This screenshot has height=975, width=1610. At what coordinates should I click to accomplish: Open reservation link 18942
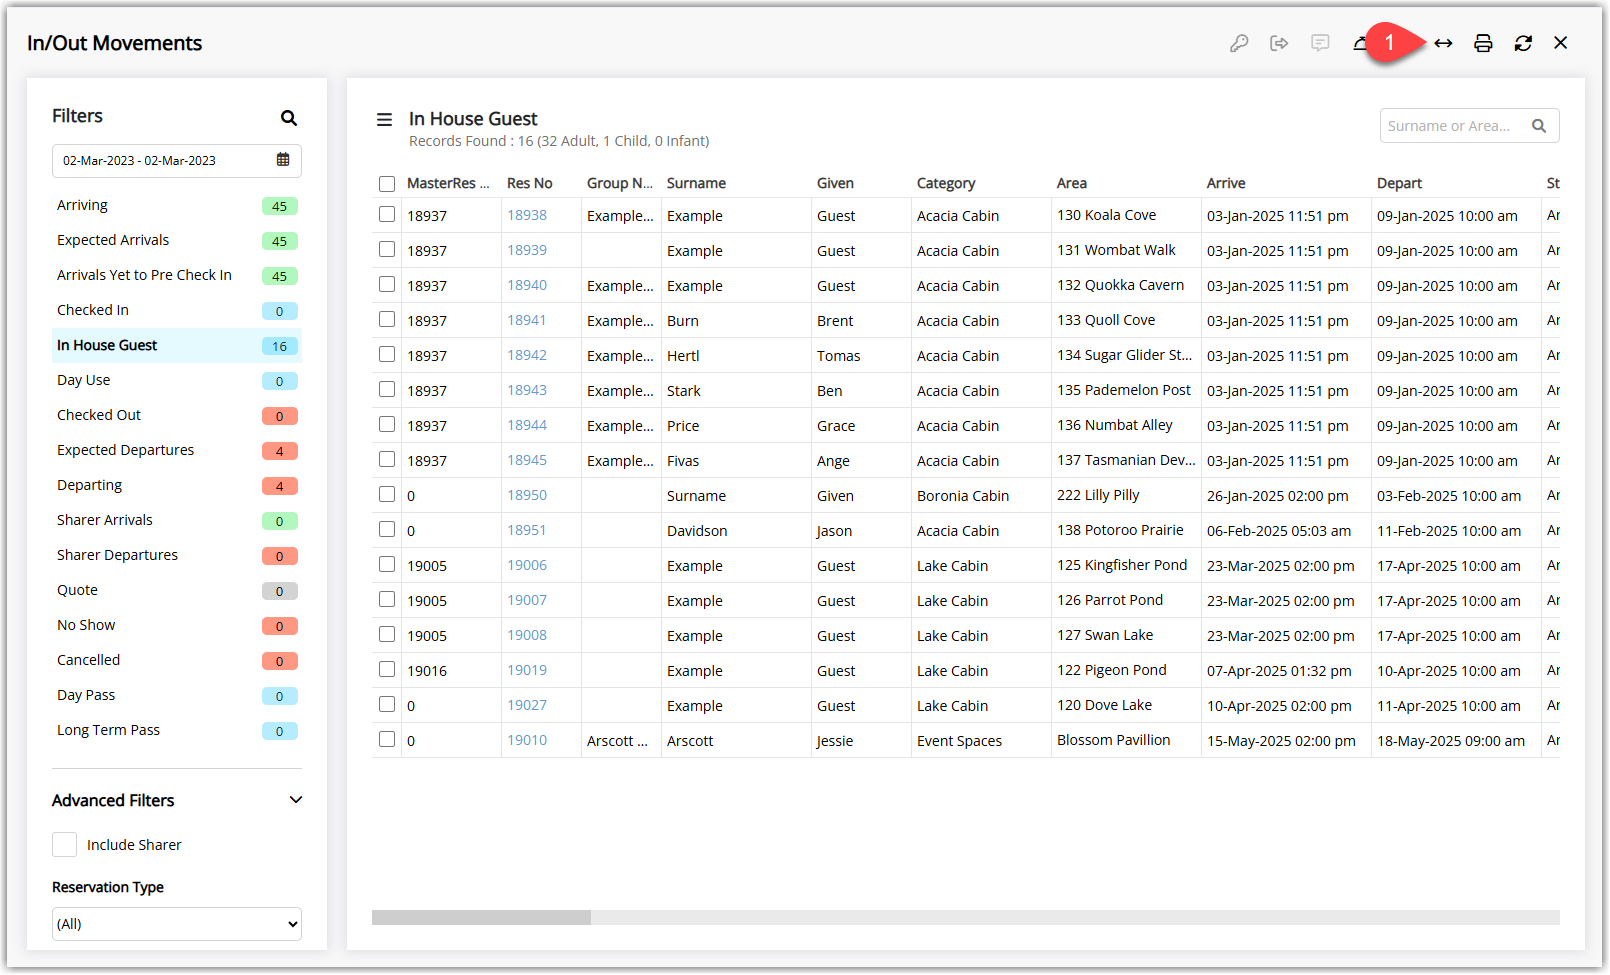(x=527, y=355)
